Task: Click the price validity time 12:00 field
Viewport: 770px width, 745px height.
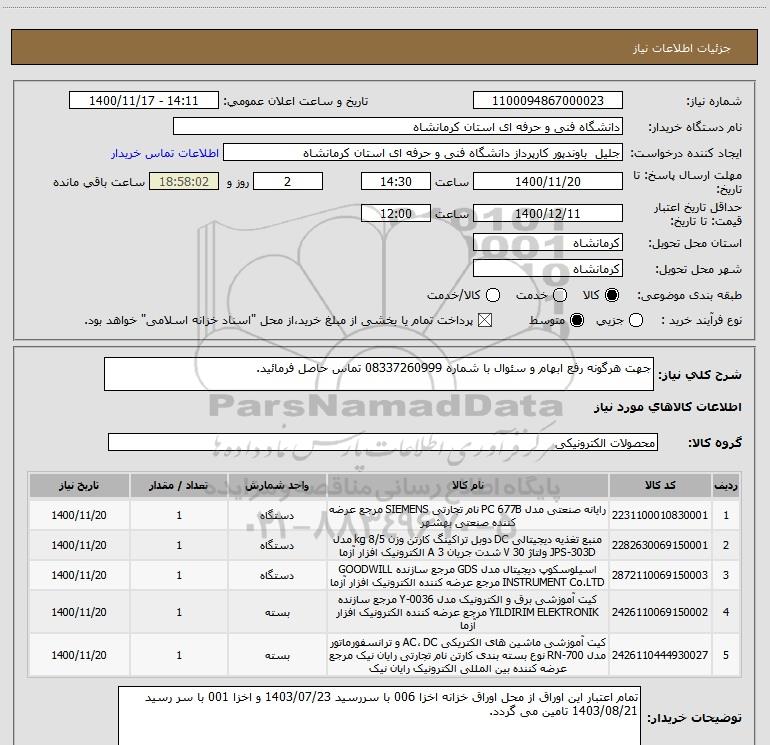Action: click(x=396, y=213)
